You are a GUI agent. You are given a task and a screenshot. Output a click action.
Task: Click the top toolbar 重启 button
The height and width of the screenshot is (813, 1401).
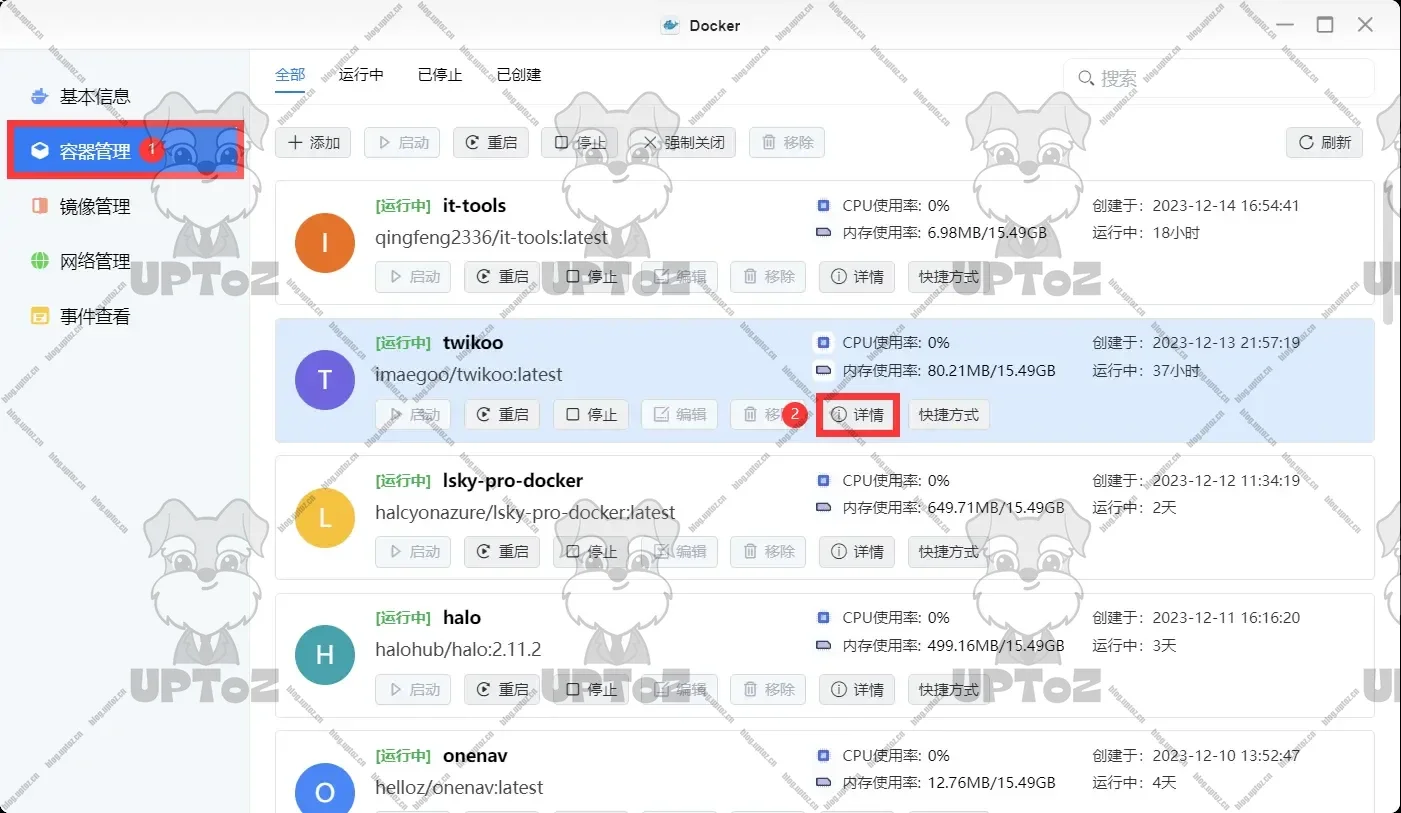point(491,142)
